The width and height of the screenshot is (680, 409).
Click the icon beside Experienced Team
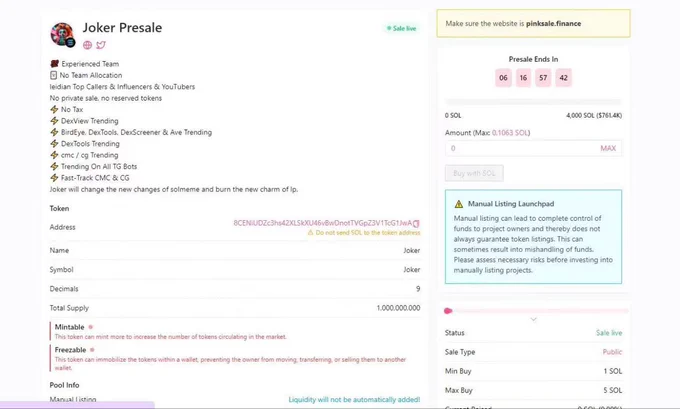point(54,64)
